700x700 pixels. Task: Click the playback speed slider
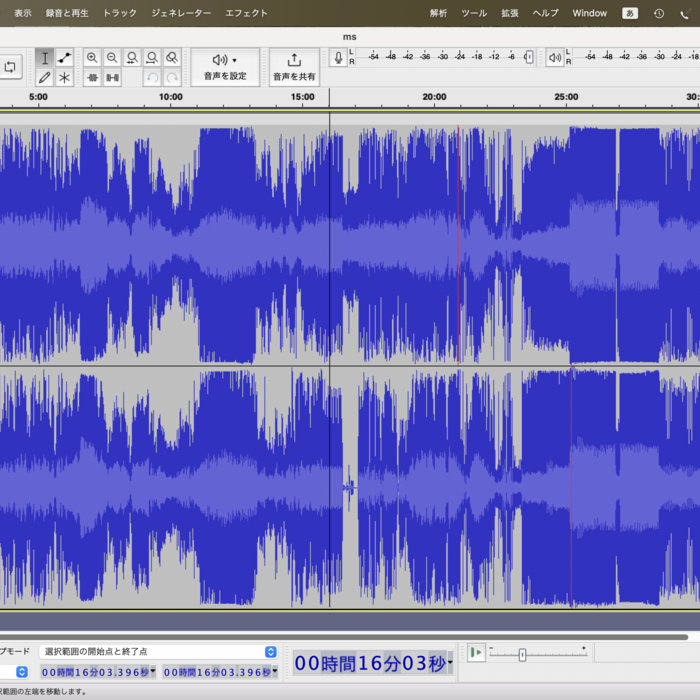(522, 654)
